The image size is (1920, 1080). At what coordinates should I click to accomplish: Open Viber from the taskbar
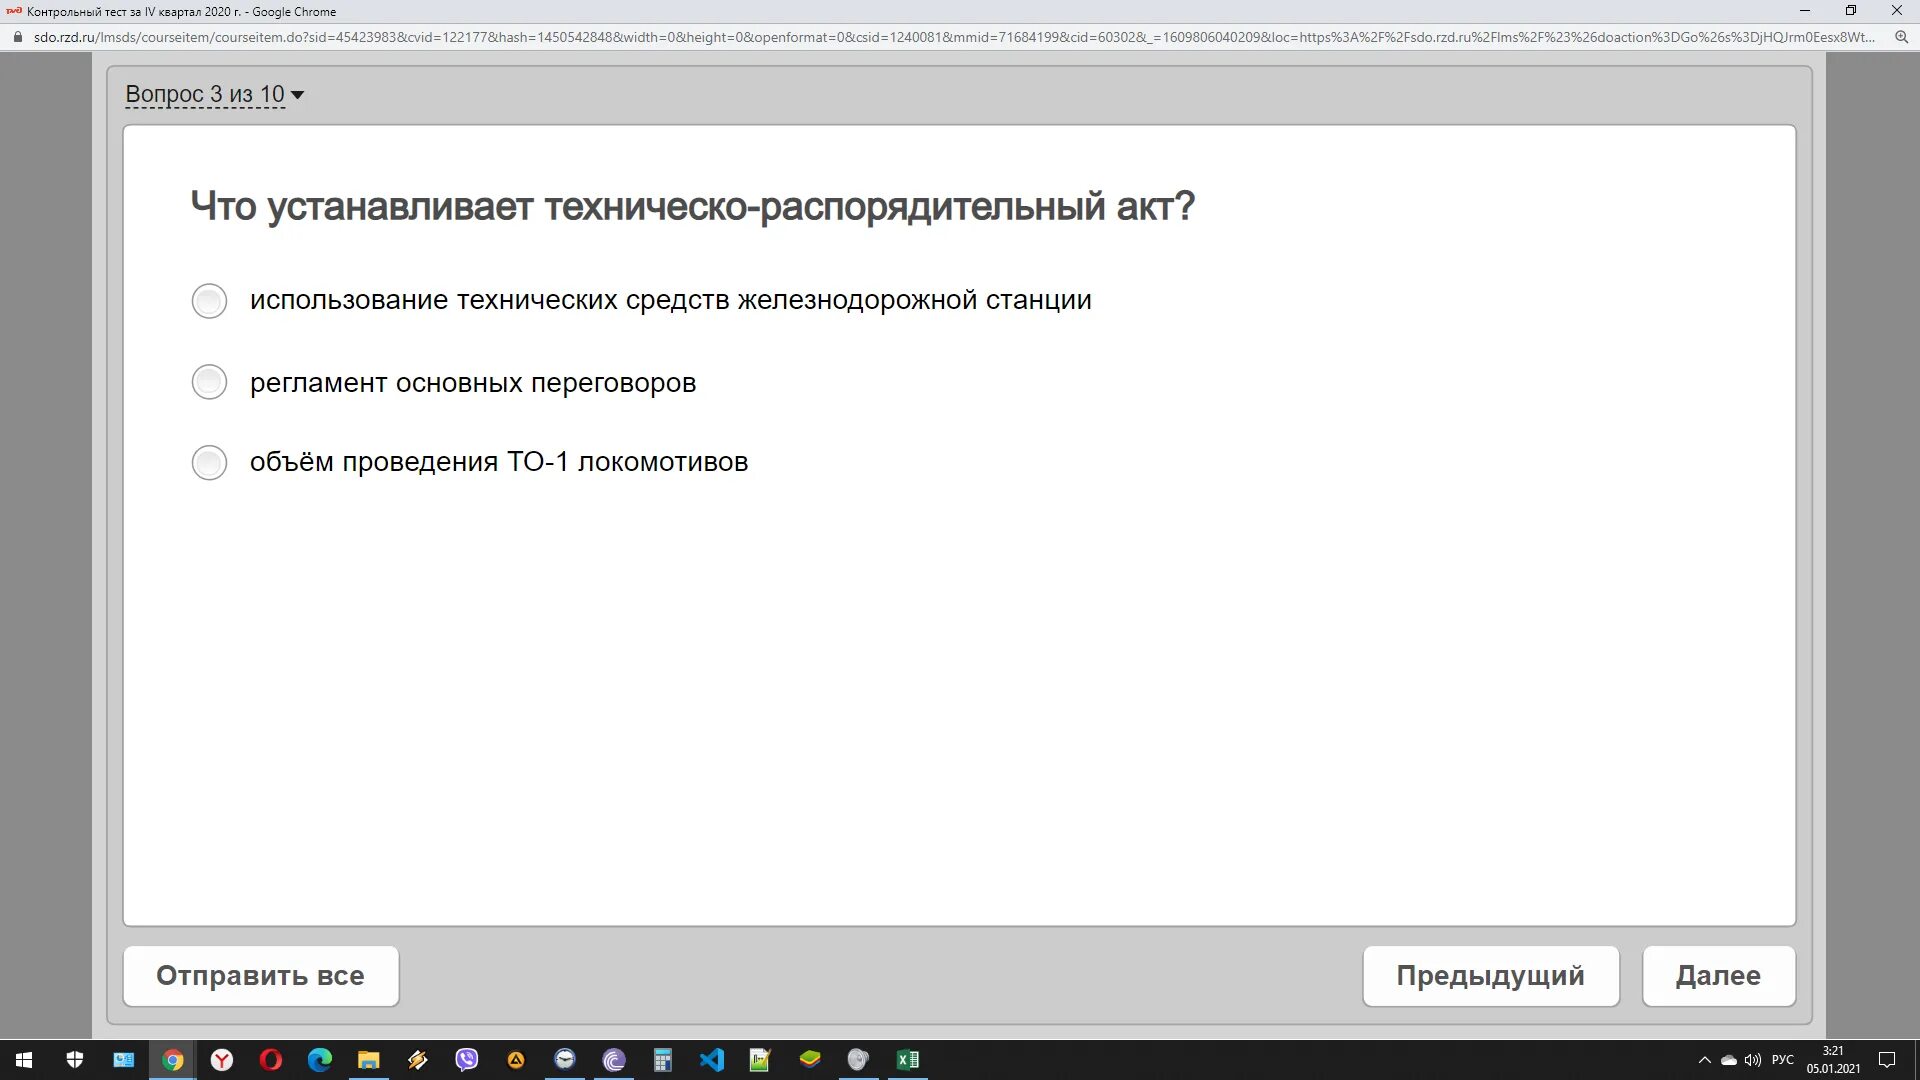click(467, 1060)
